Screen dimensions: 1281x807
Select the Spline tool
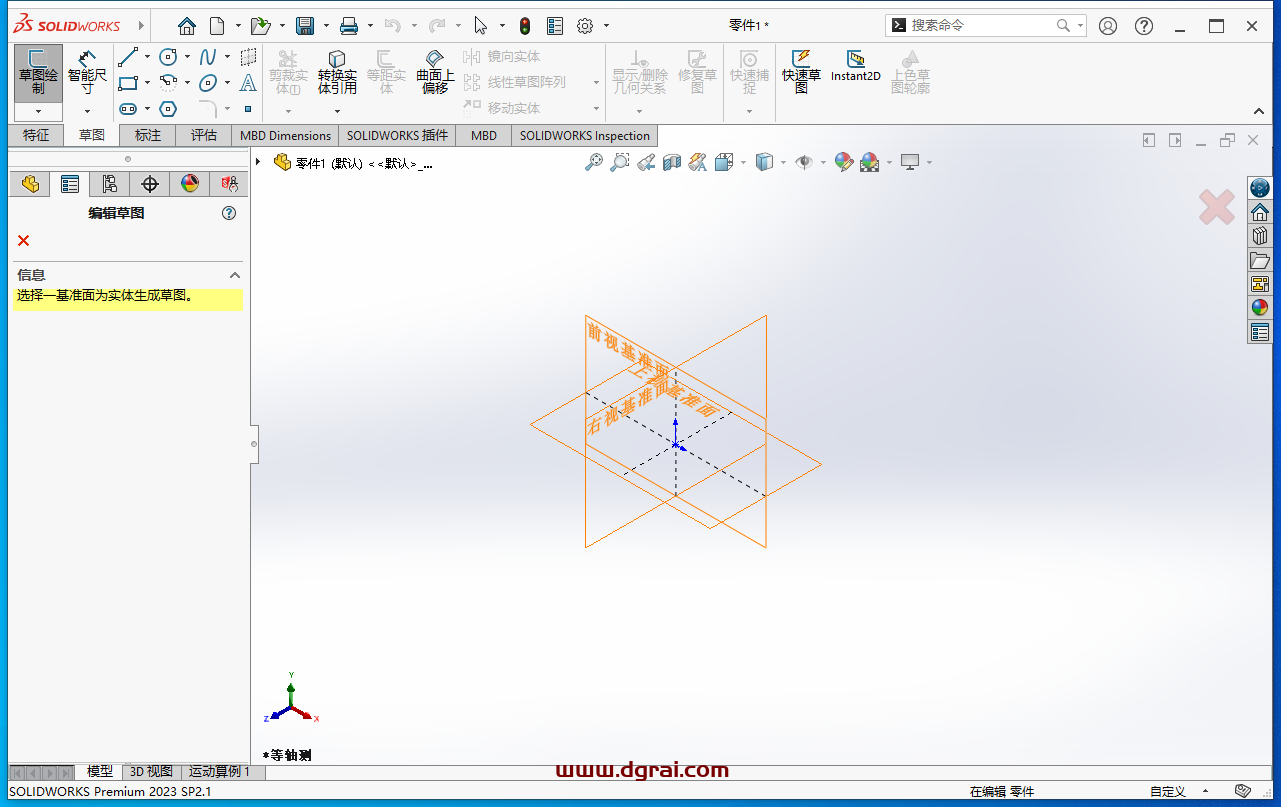click(x=208, y=57)
